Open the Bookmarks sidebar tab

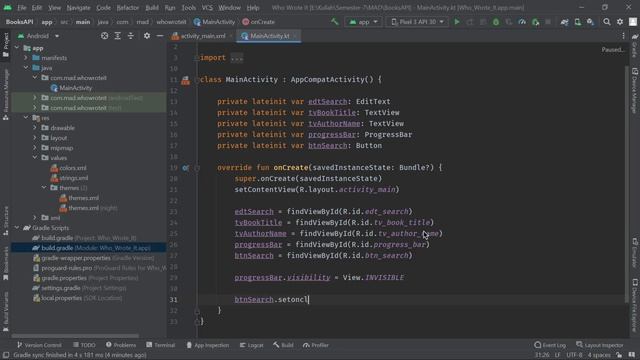coord(5,263)
